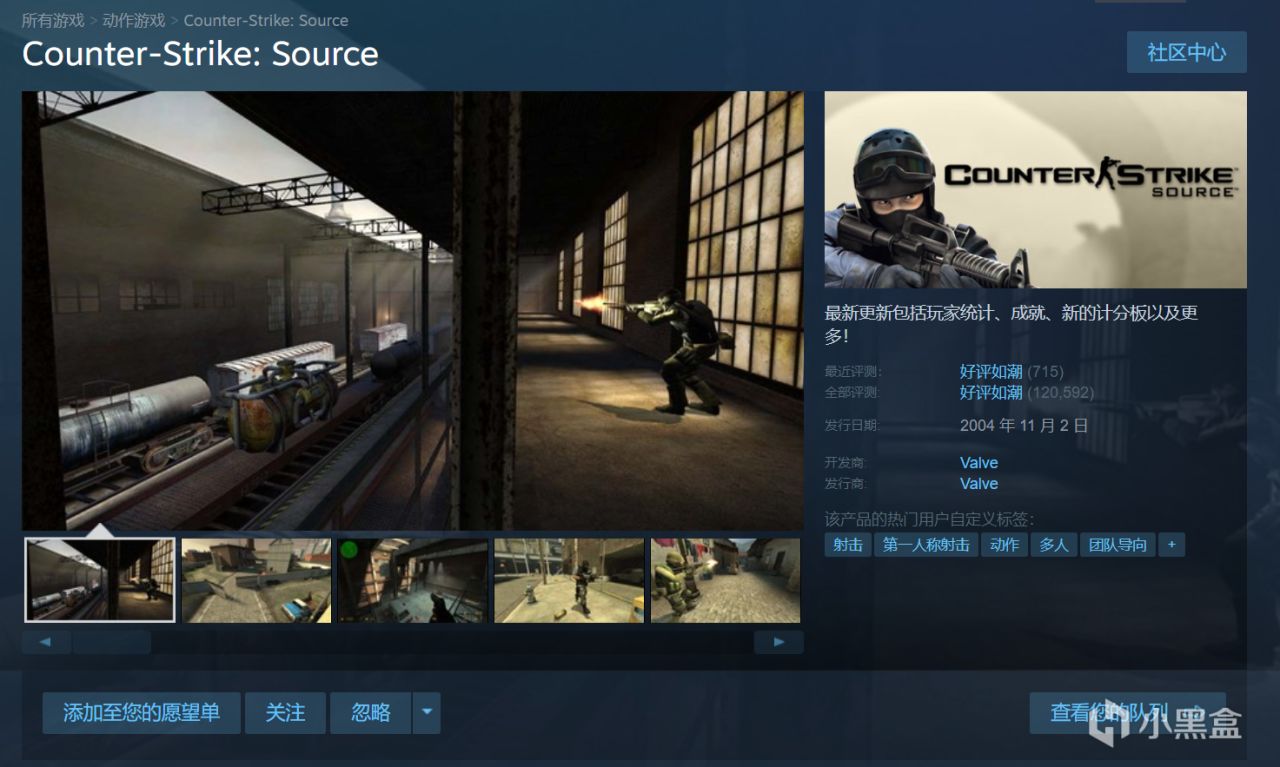Select the 第一人称射击 tag
This screenshot has height=767, width=1280.
pos(926,545)
